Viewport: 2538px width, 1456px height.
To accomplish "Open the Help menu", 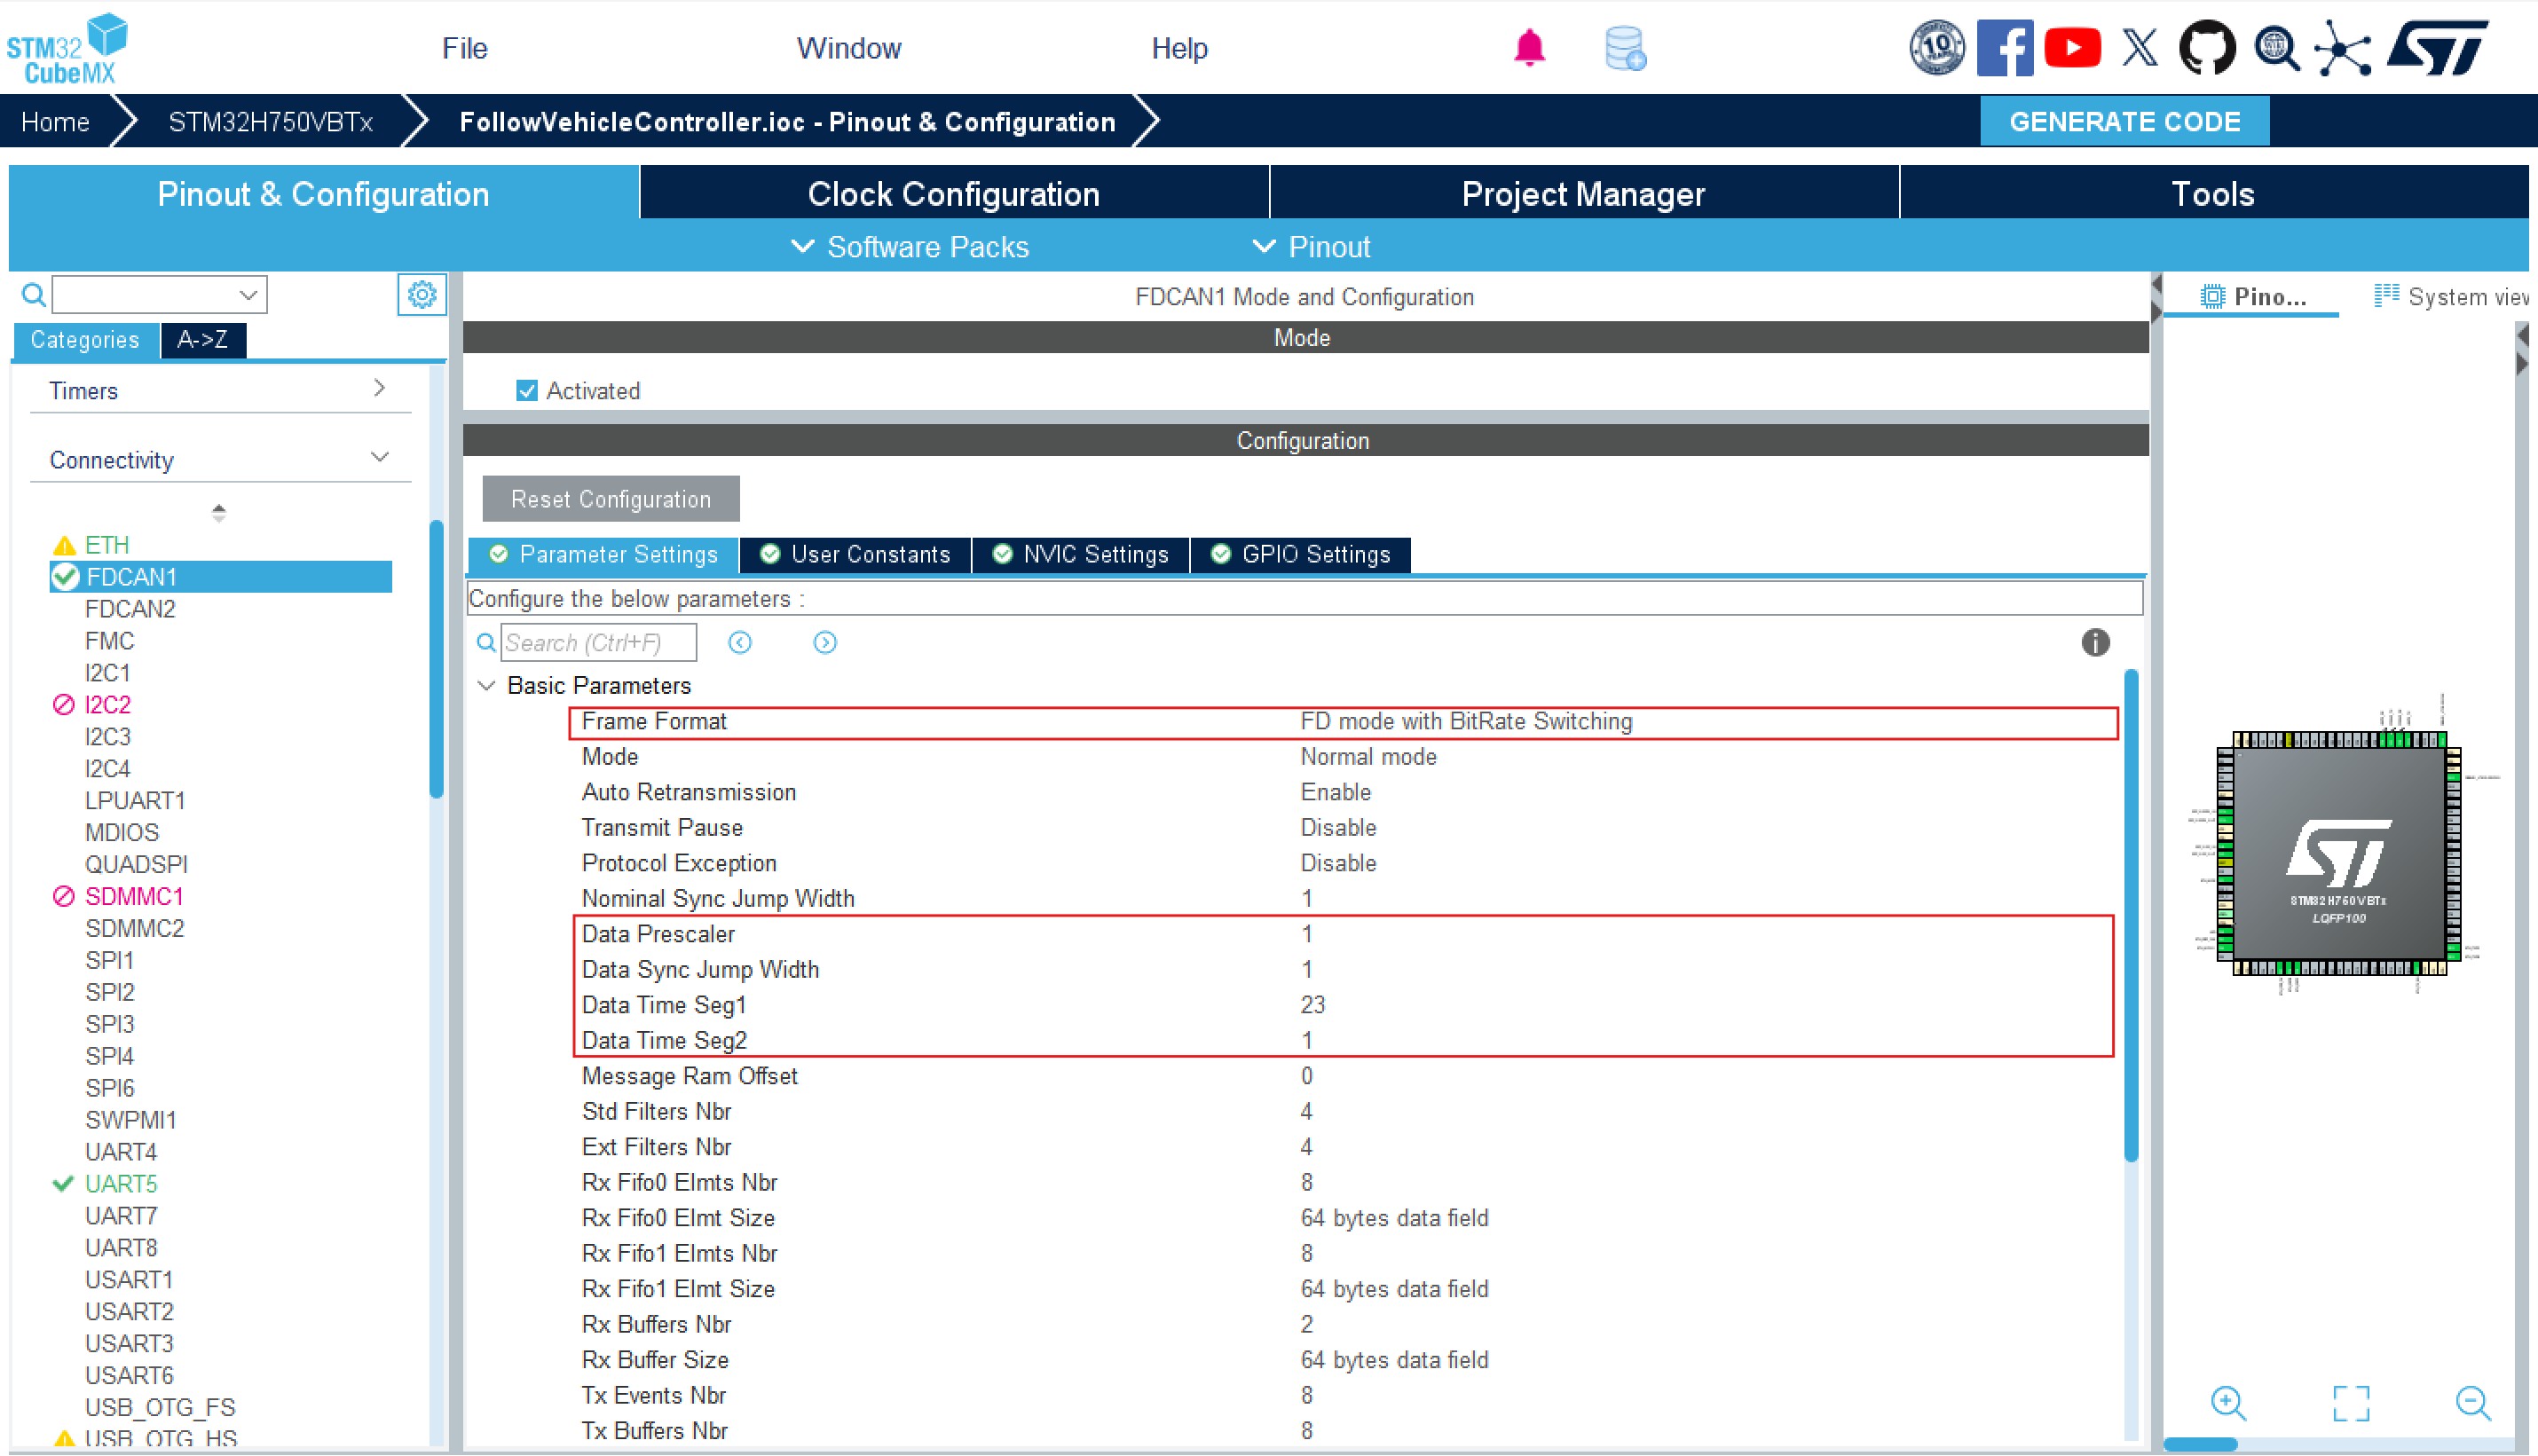I will tap(1179, 48).
